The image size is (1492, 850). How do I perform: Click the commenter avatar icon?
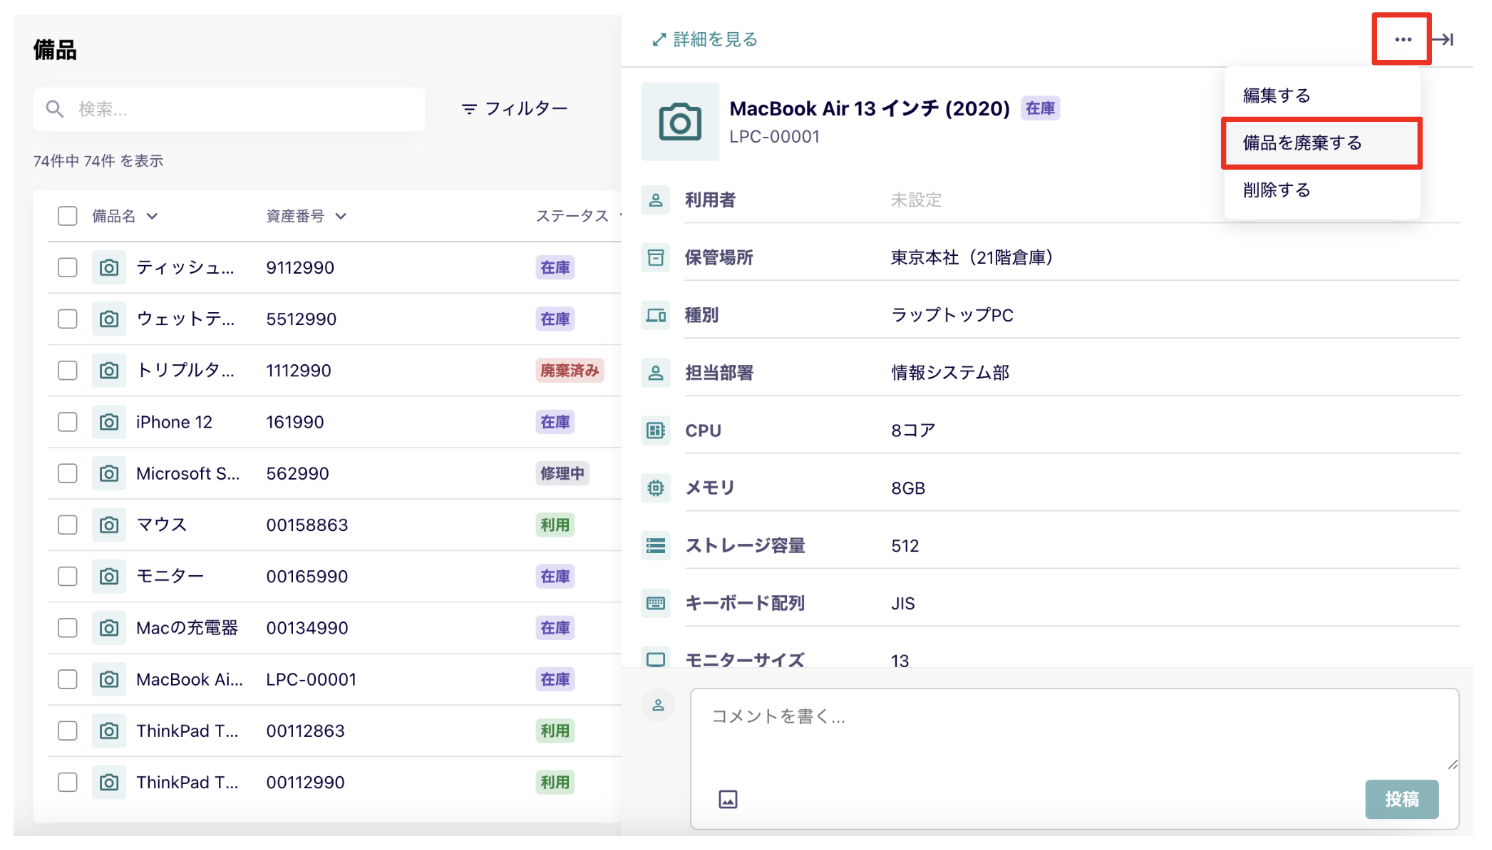point(658,706)
